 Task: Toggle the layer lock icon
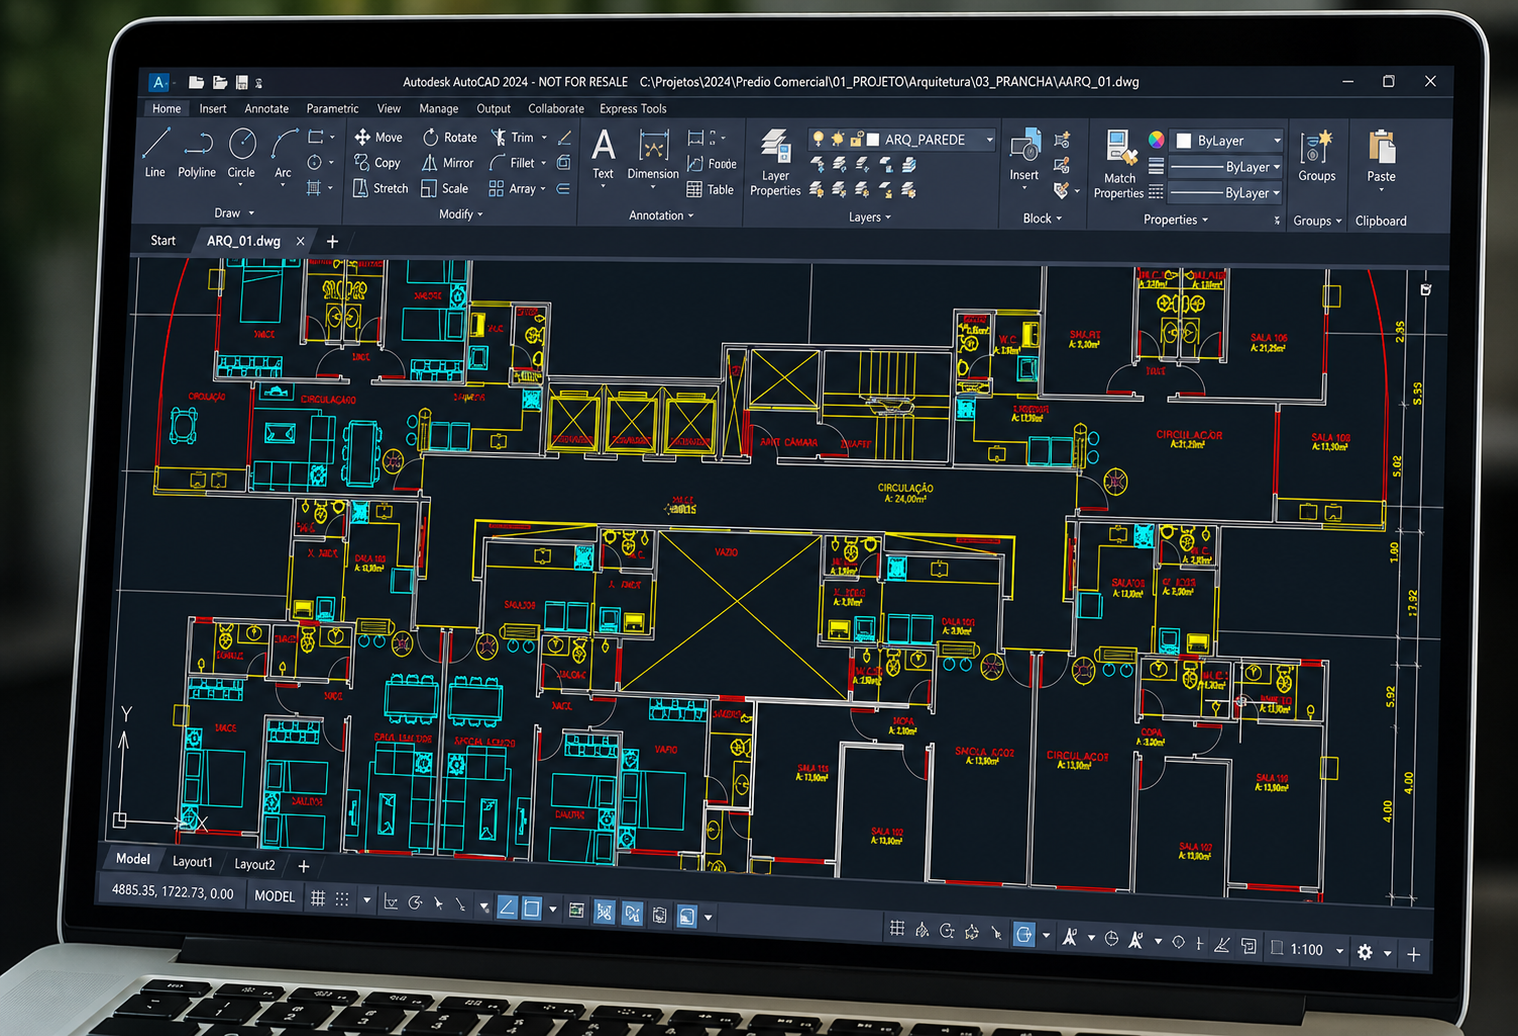click(x=856, y=139)
